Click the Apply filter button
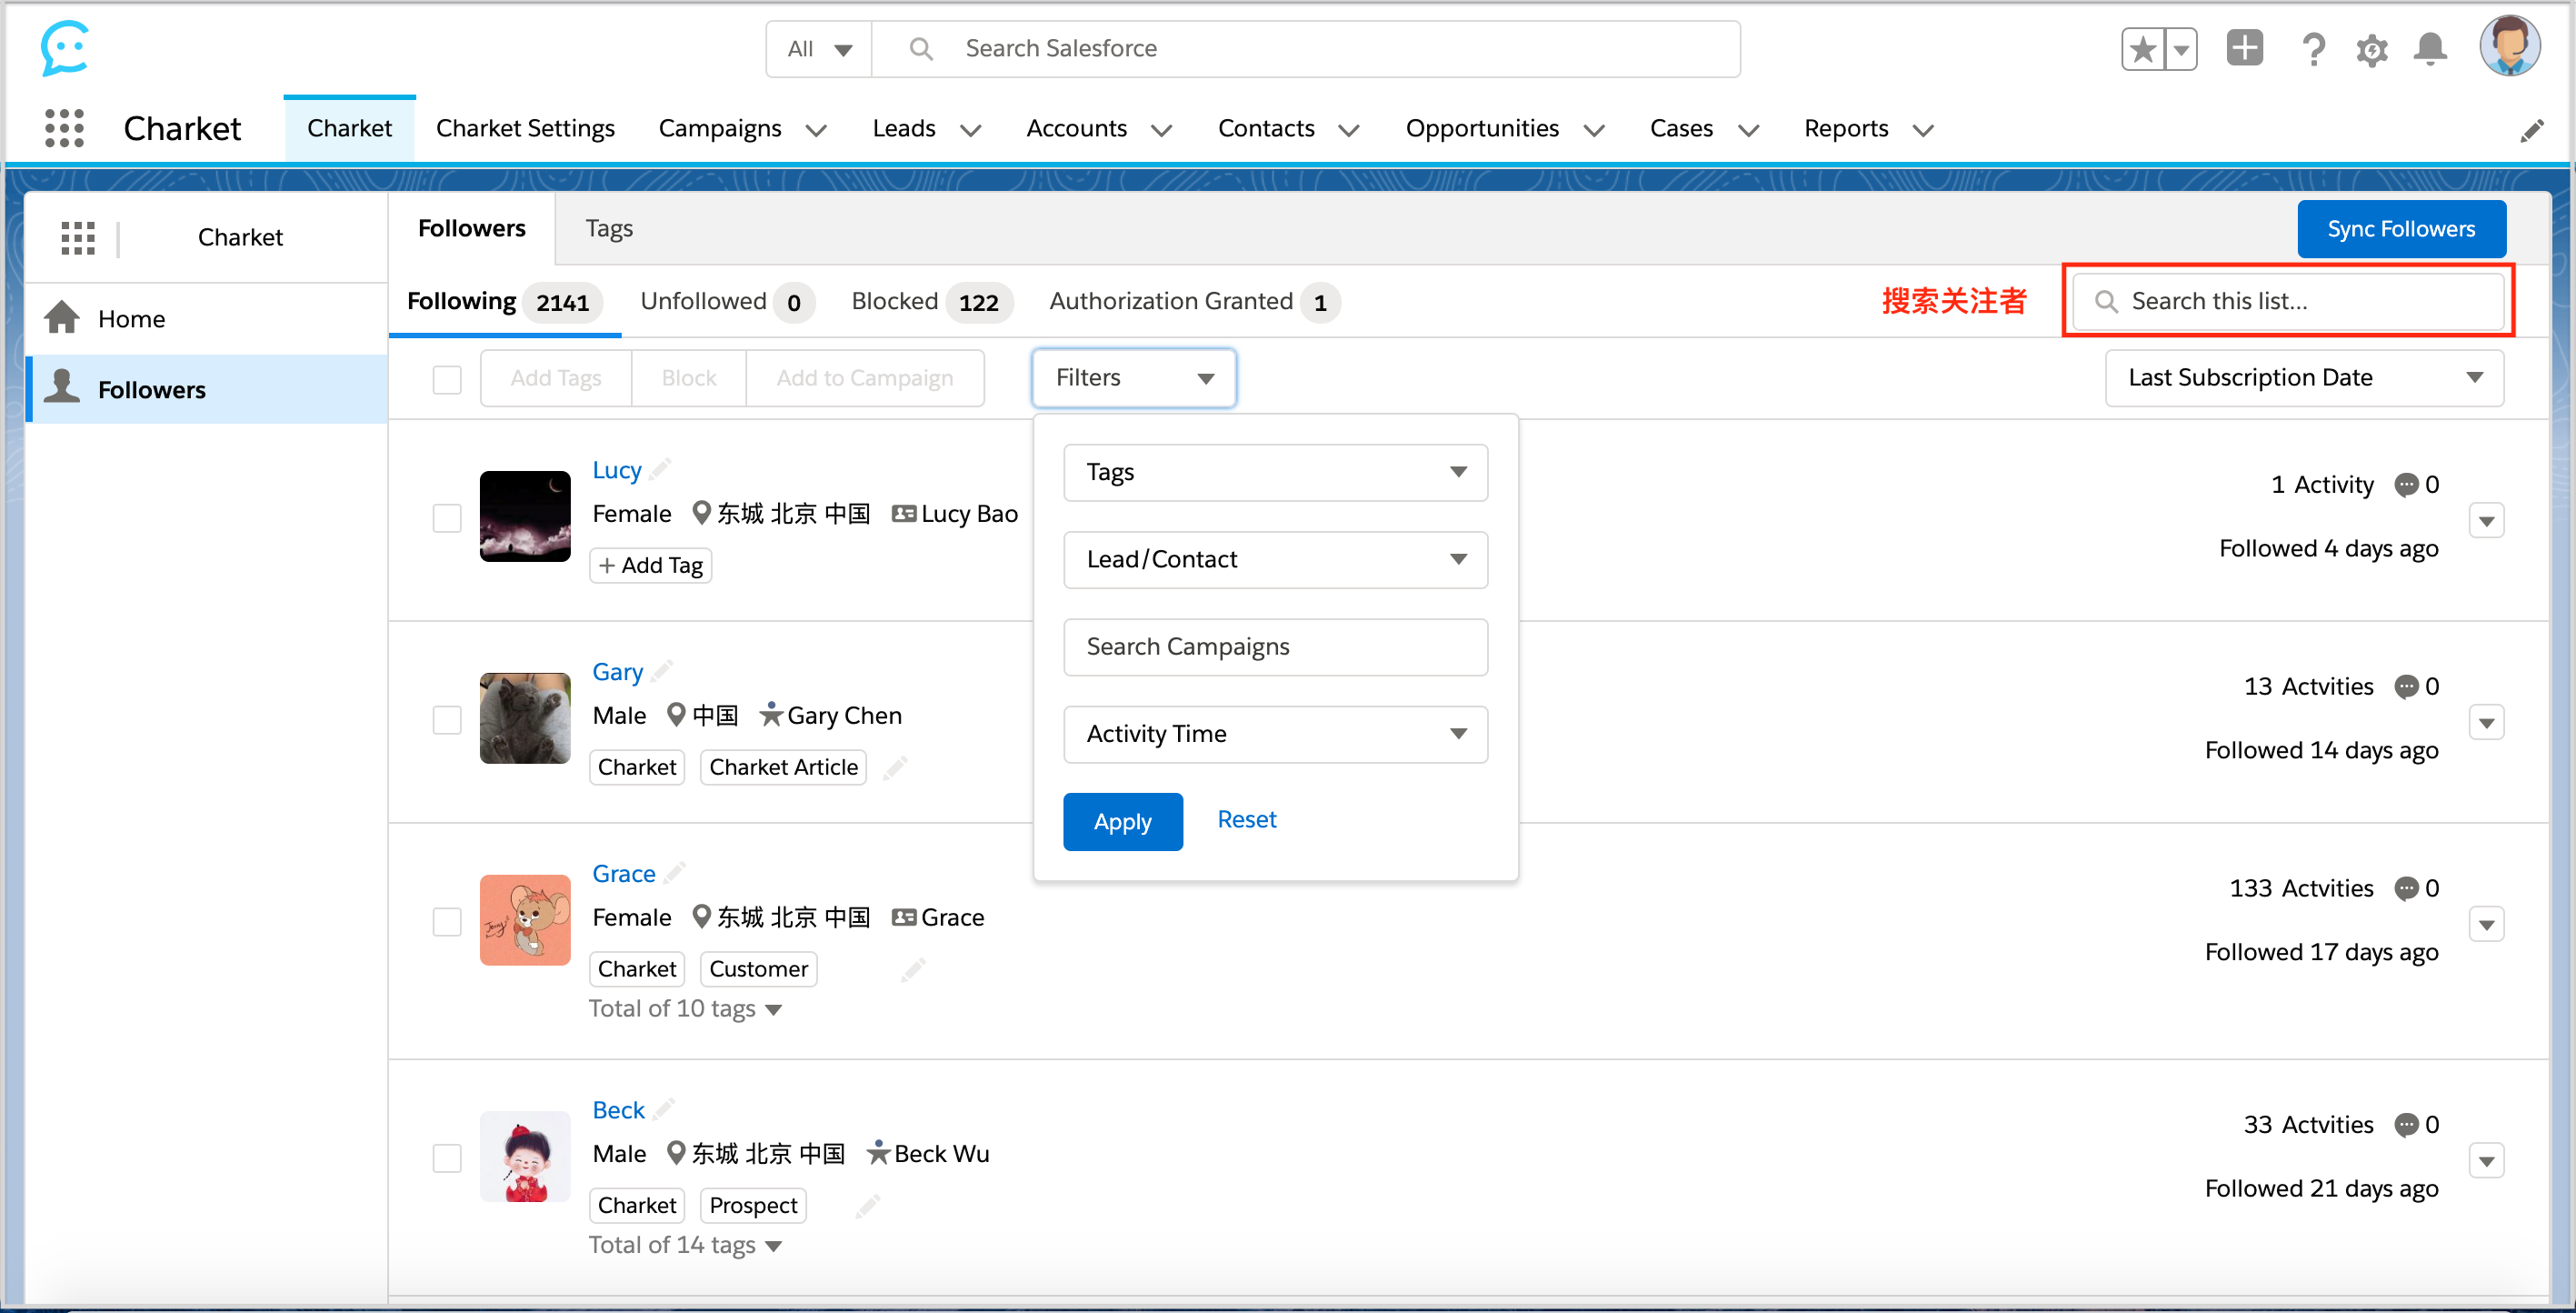The image size is (2576, 1313). (x=1122, y=822)
